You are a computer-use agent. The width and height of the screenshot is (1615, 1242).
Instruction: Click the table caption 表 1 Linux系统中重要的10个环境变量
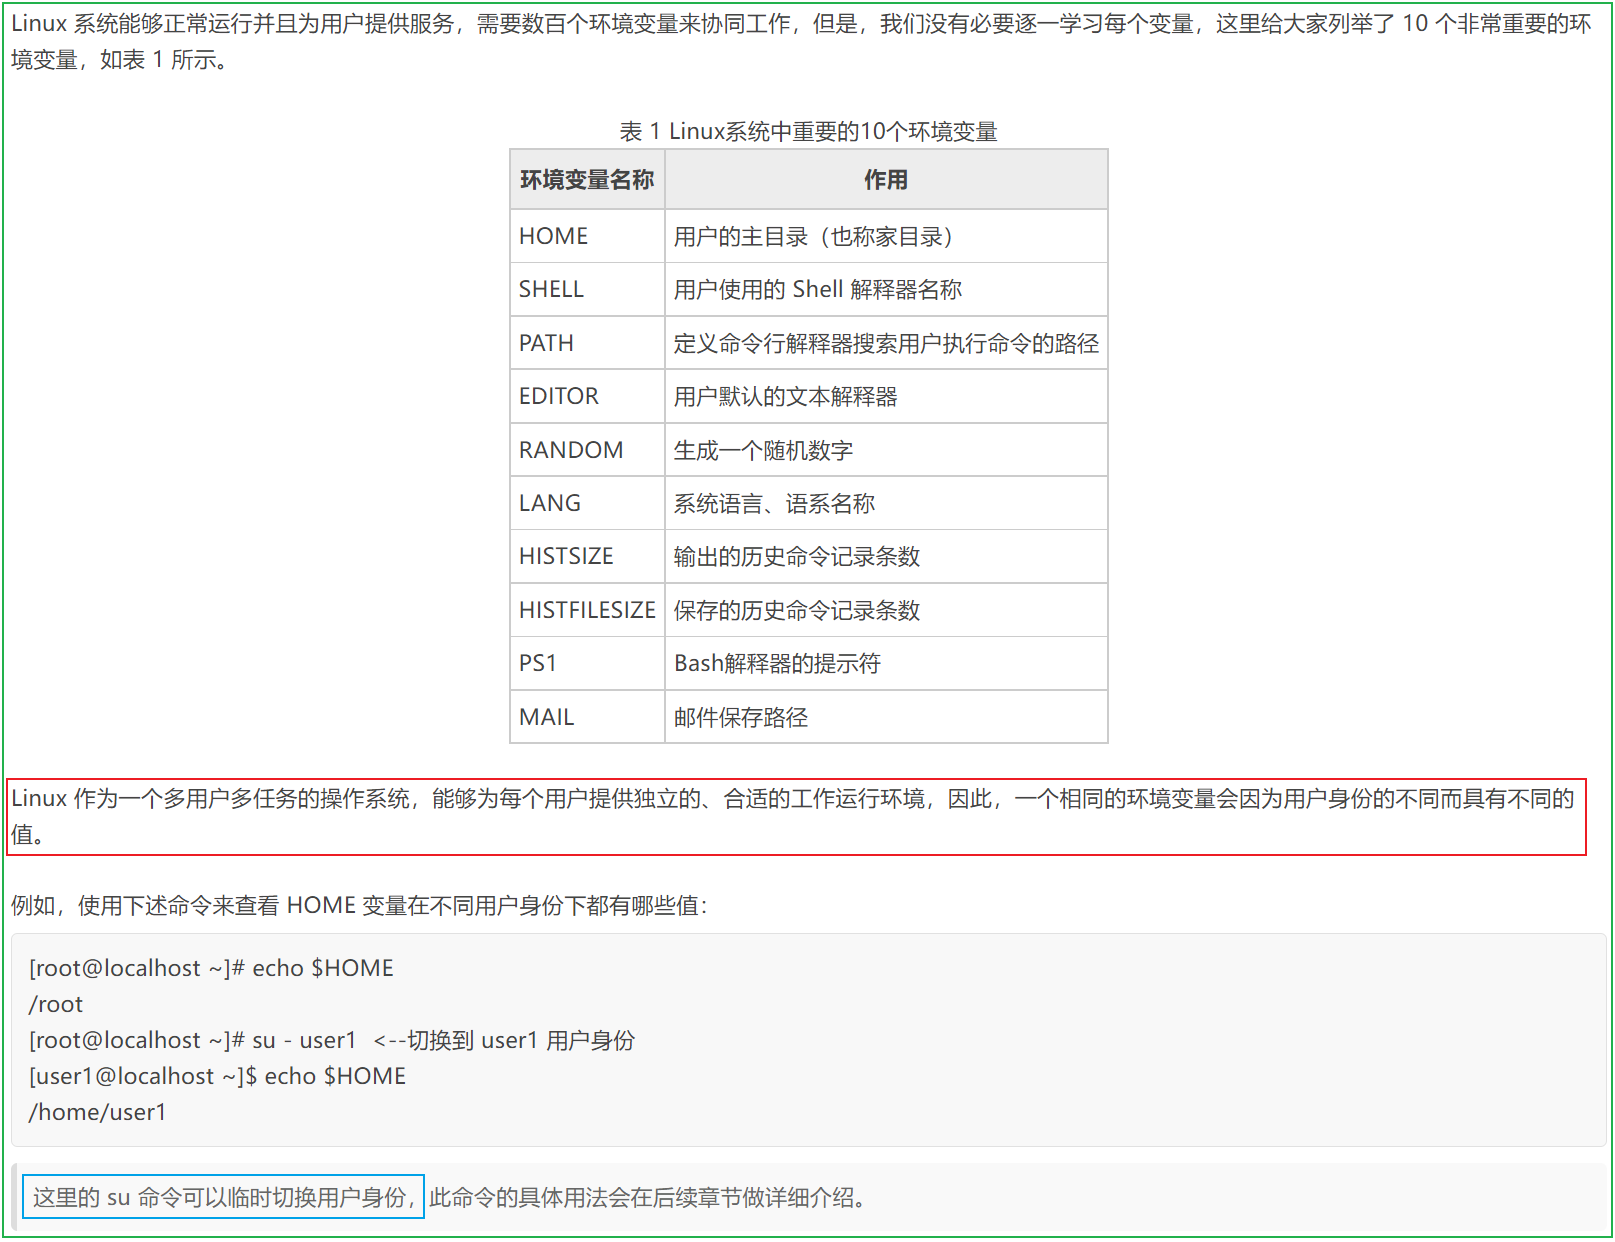pyautogui.click(x=808, y=131)
